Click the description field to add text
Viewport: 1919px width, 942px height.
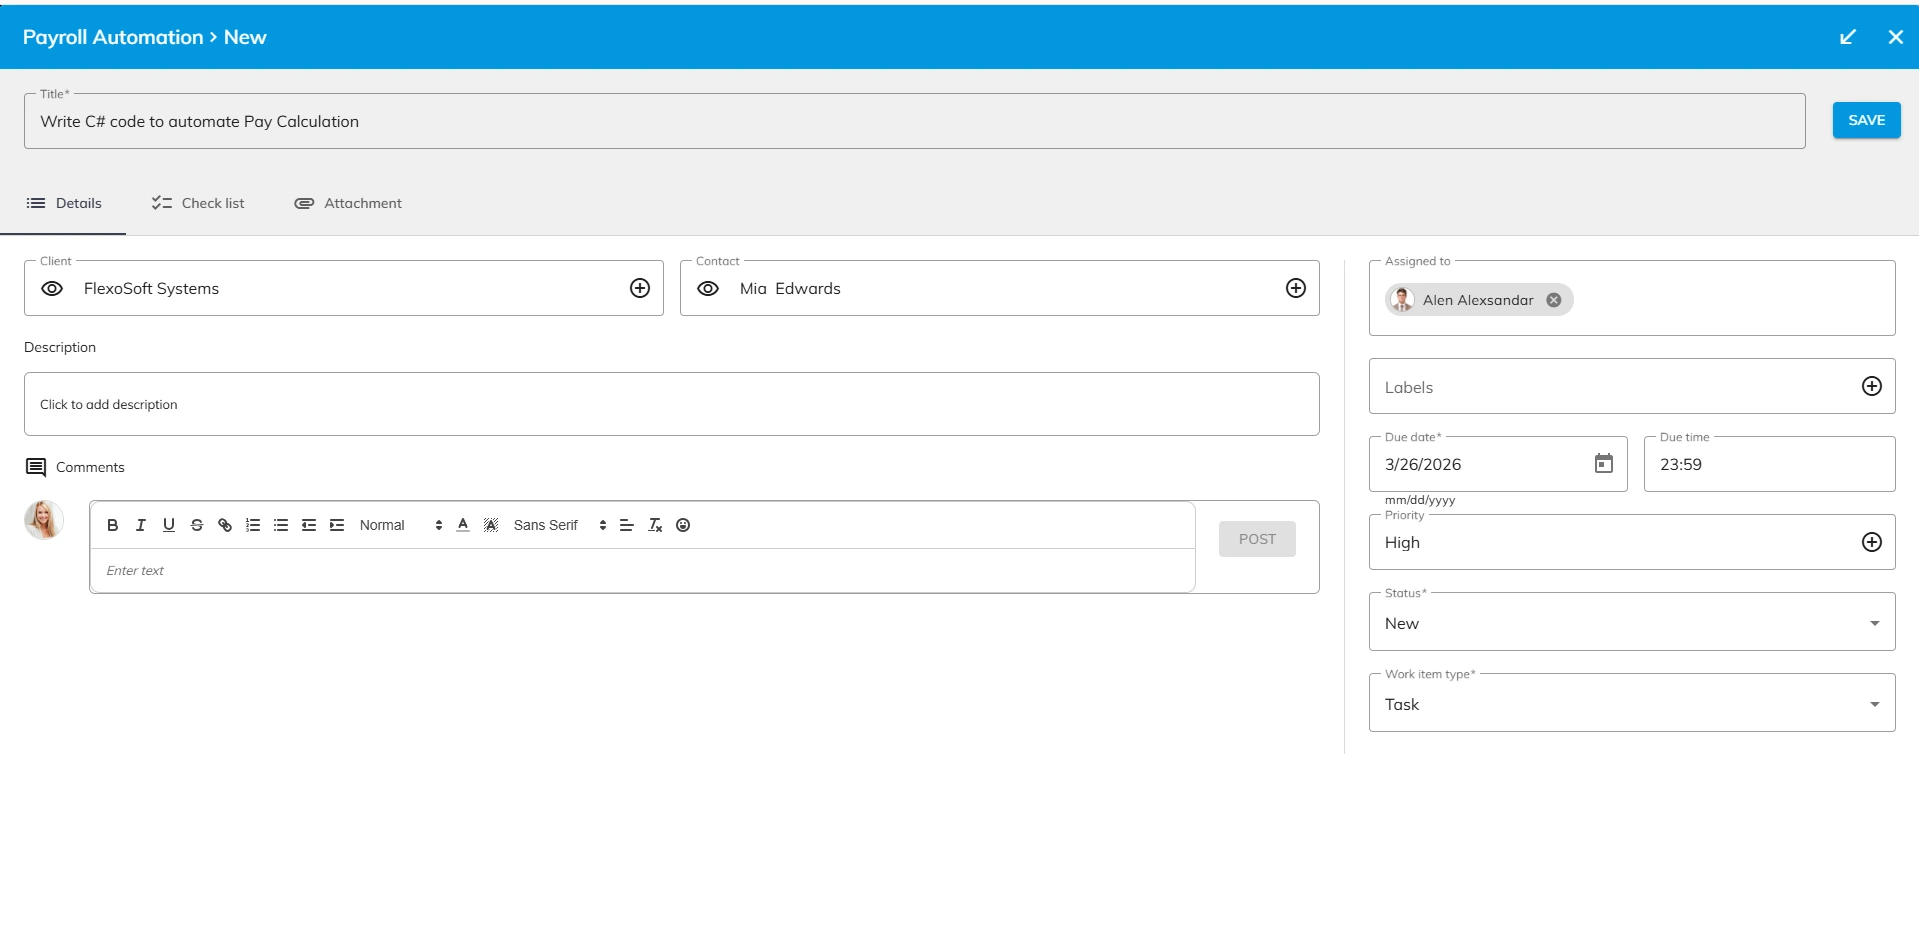point(671,404)
